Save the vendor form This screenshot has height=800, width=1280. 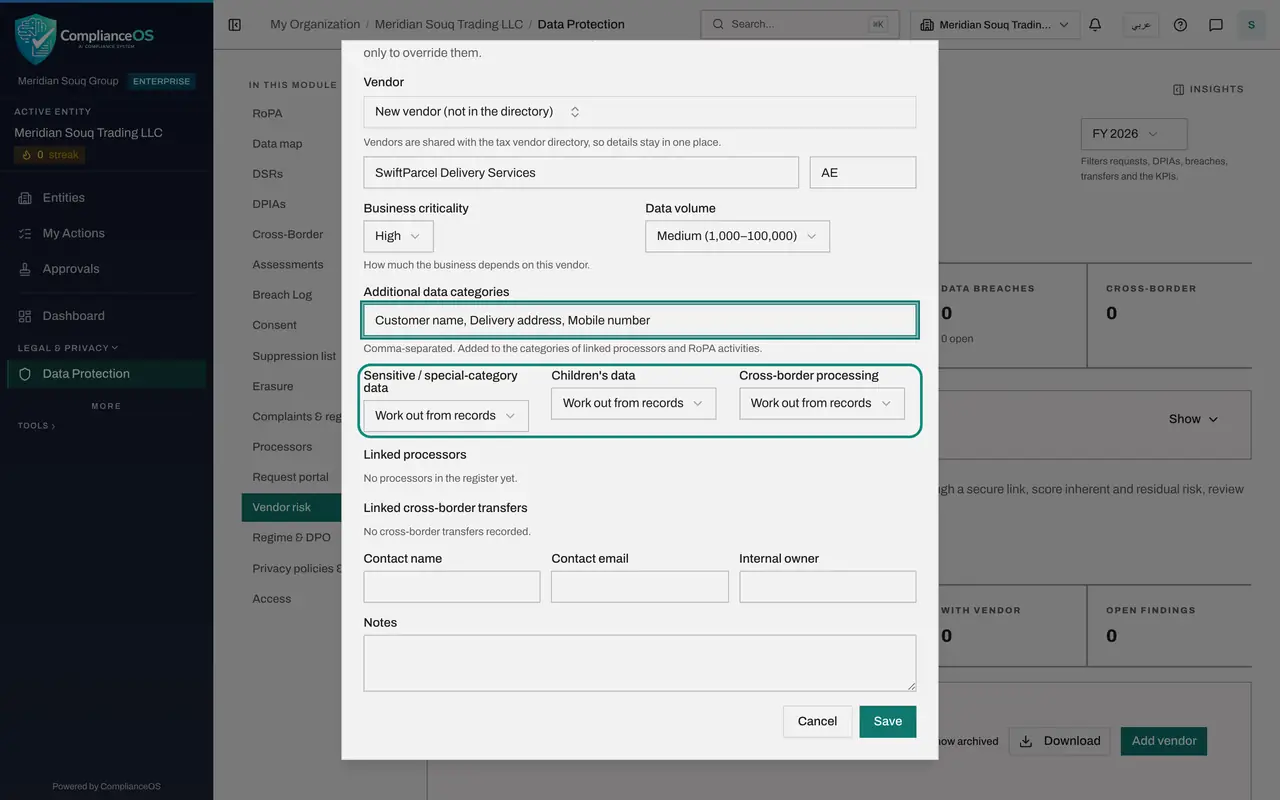click(x=888, y=721)
